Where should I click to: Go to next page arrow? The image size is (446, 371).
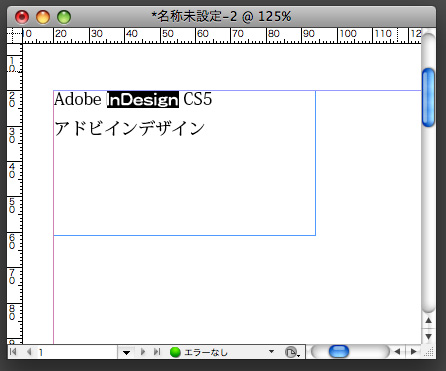pyautogui.click(x=143, y=352)
